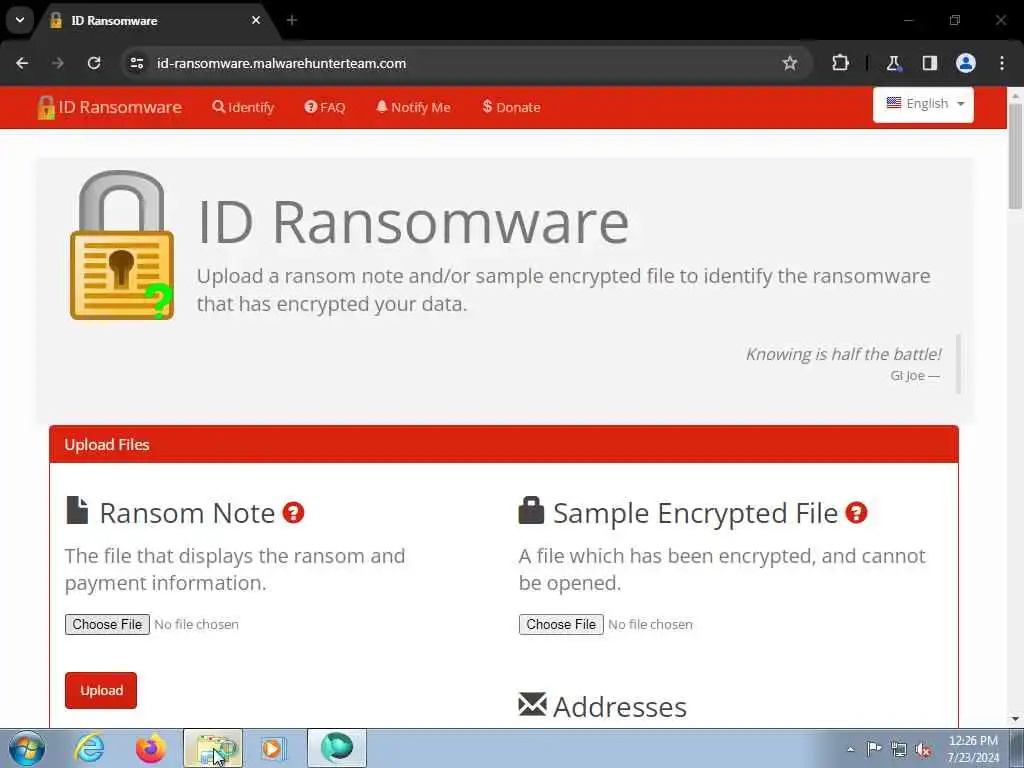1024x768 pixels.
Task: Click the Addresses envelope icon
Action: 532,704
